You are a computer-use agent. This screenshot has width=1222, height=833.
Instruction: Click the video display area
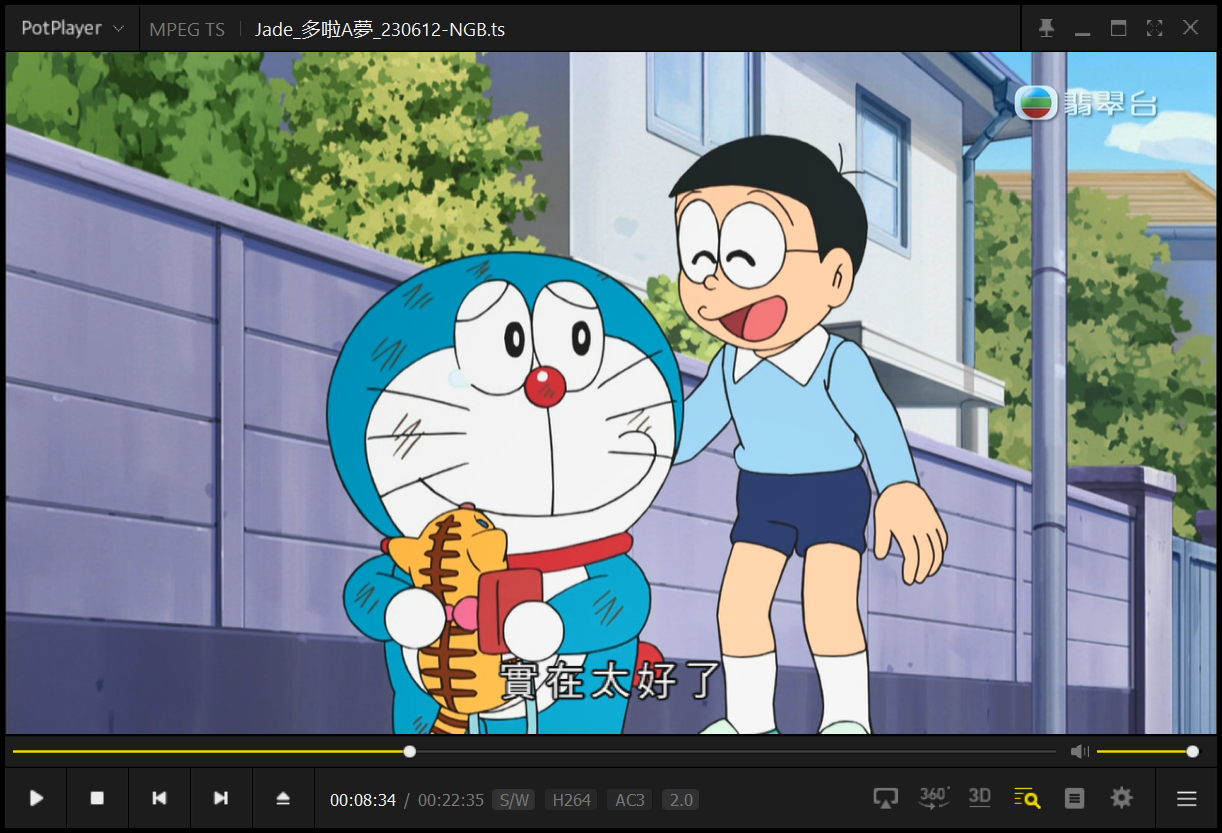click(611, 393)
